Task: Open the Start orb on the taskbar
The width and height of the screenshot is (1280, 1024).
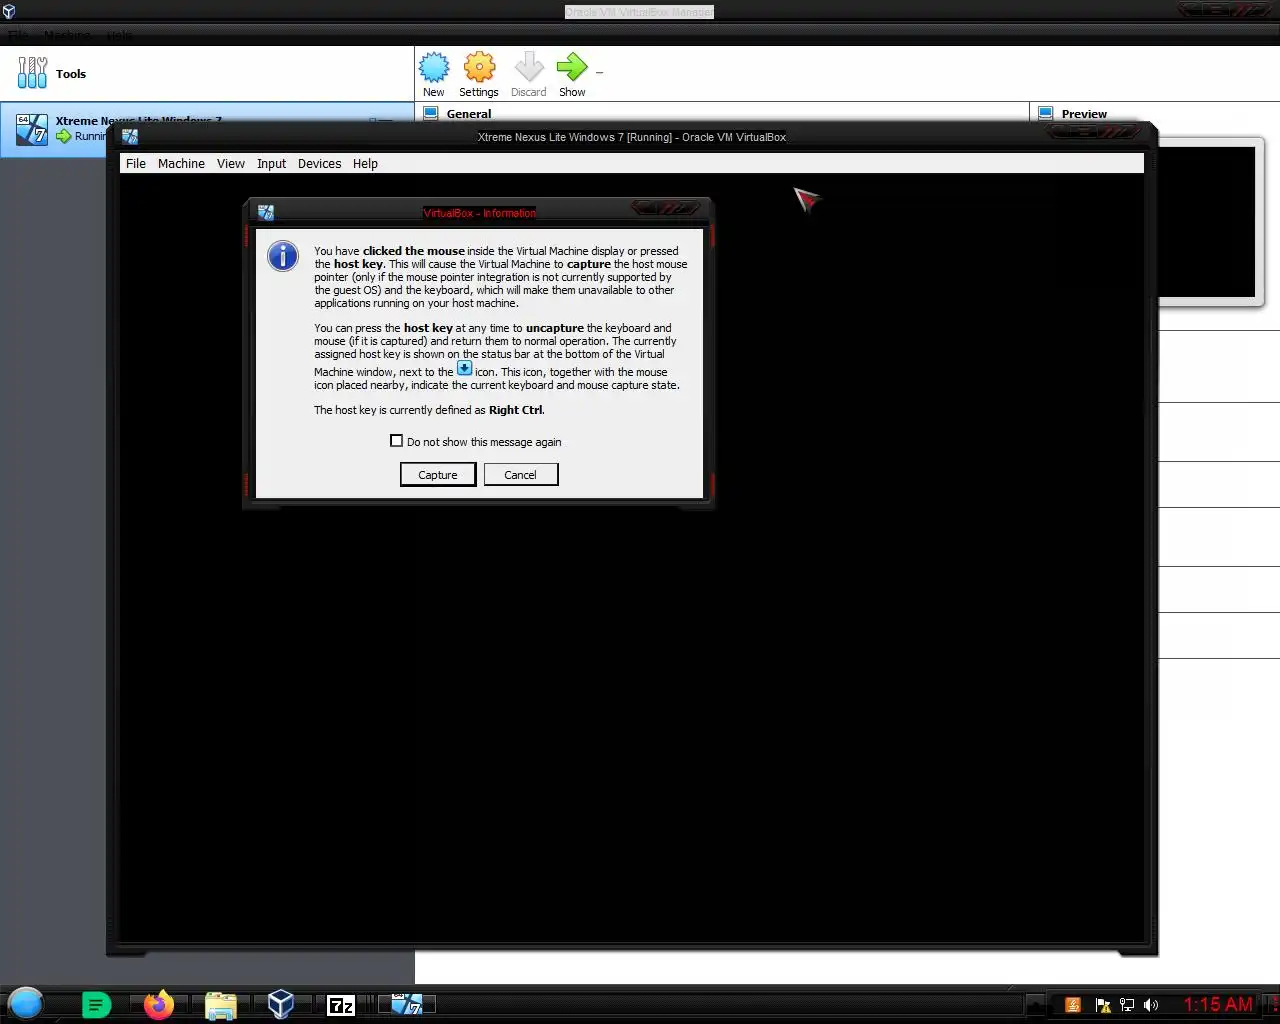Action: (26, 1003)
